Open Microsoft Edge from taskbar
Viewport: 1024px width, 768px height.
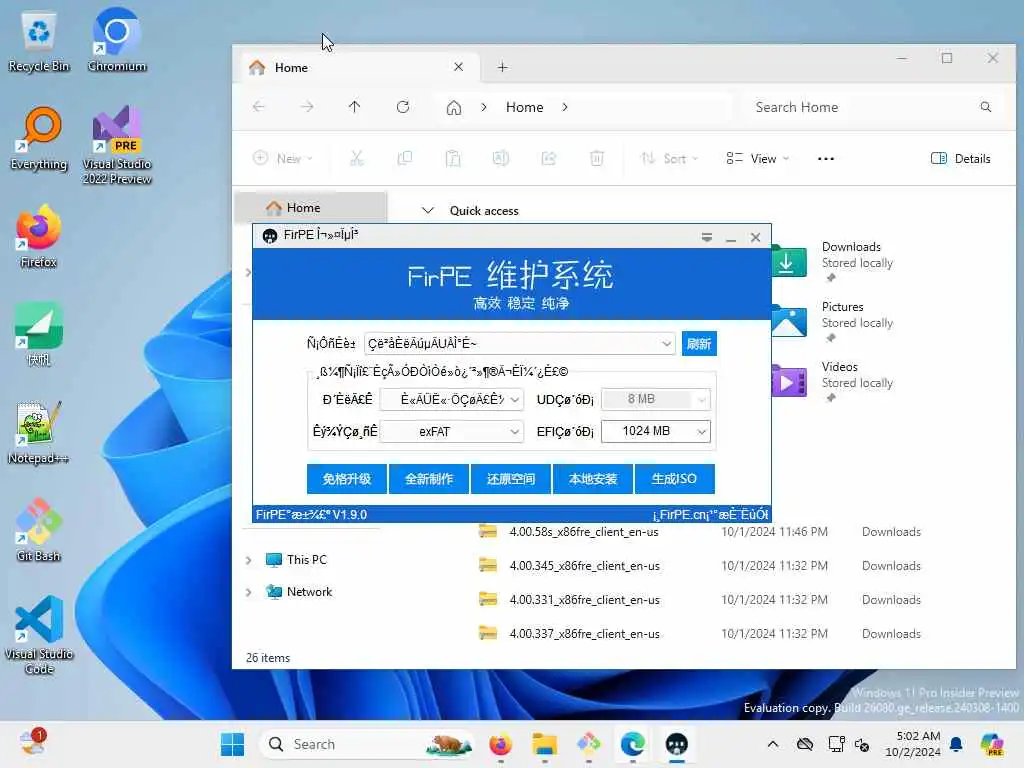pos(632,744)
